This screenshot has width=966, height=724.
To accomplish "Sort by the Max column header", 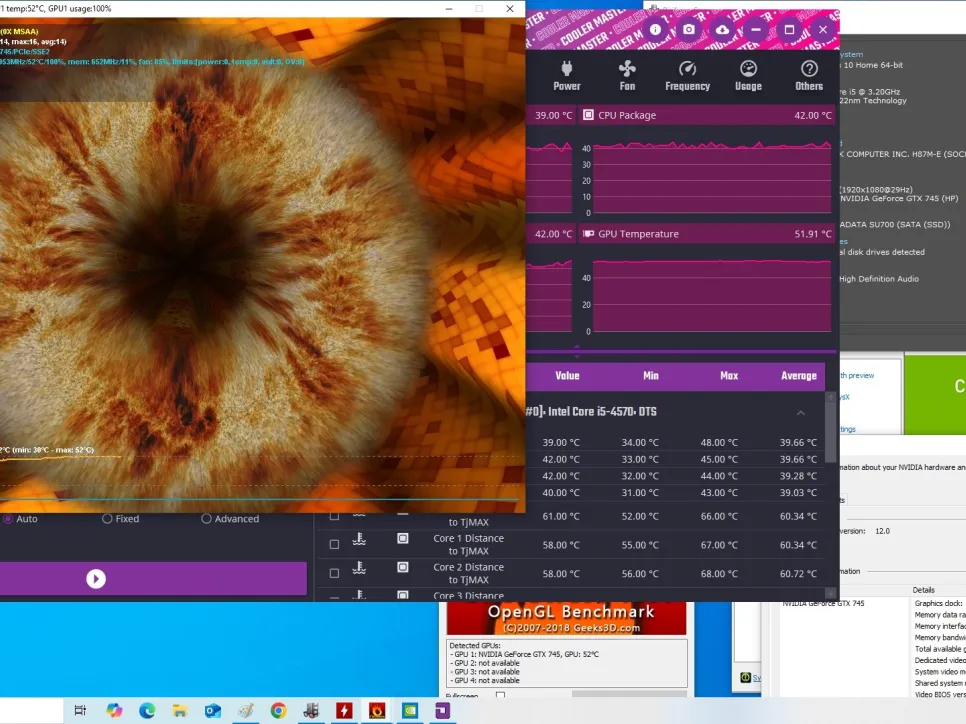I will [x=729, y=375].
